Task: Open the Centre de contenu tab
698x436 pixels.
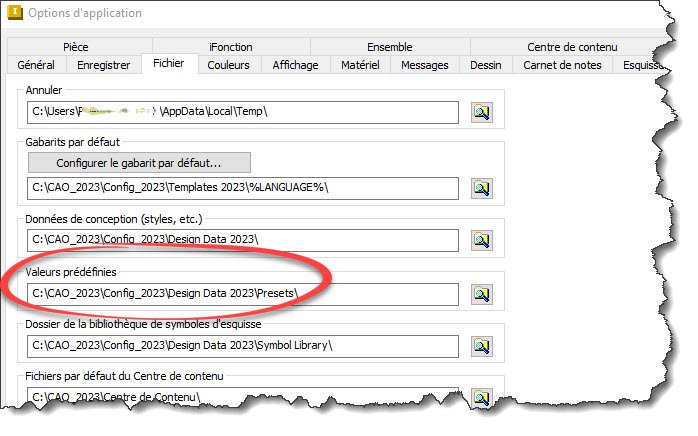Action: click(572, 46)
